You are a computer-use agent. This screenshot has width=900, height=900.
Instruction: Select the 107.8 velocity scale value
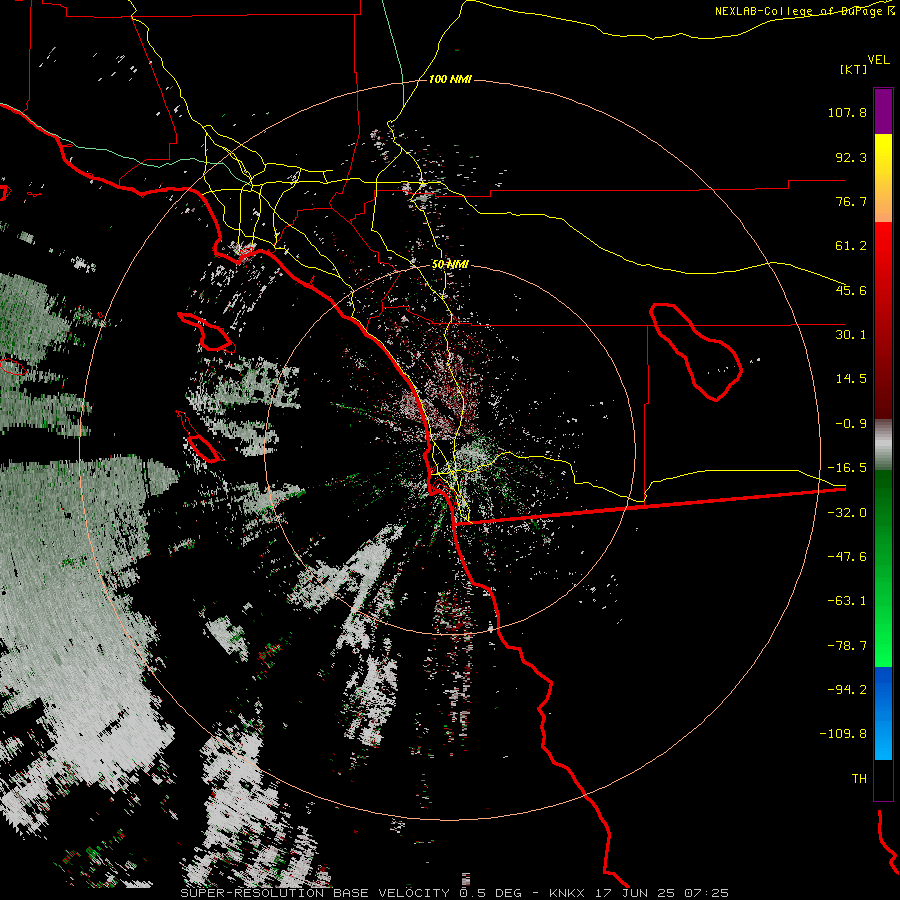click(x=847, y=112)
